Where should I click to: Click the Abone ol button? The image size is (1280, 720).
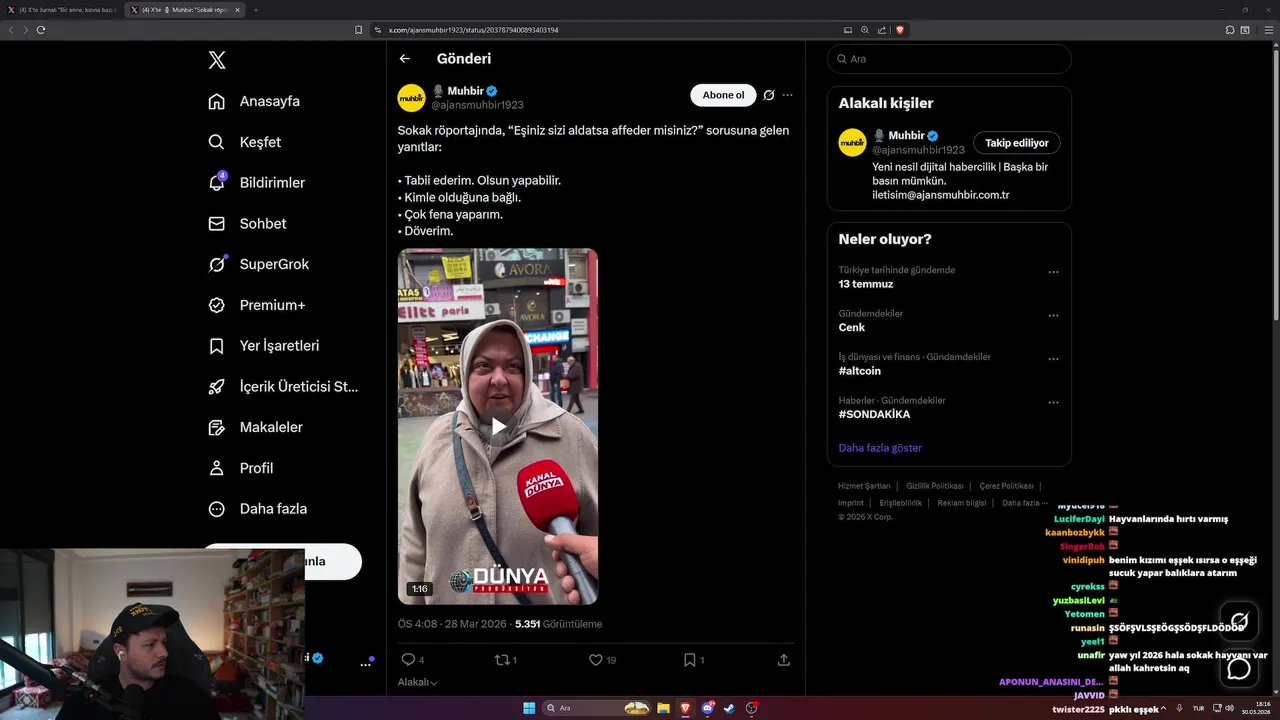click(x=723, y=95)
